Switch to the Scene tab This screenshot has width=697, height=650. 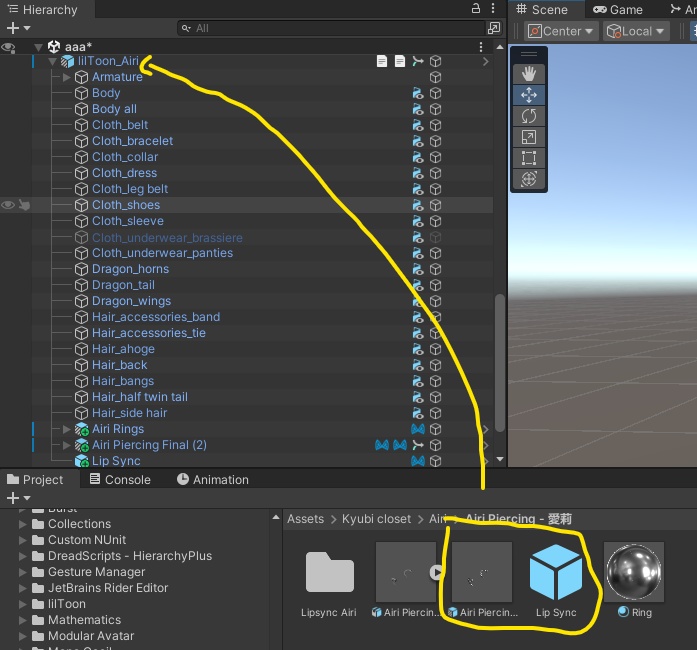click(x=542, y=9)
